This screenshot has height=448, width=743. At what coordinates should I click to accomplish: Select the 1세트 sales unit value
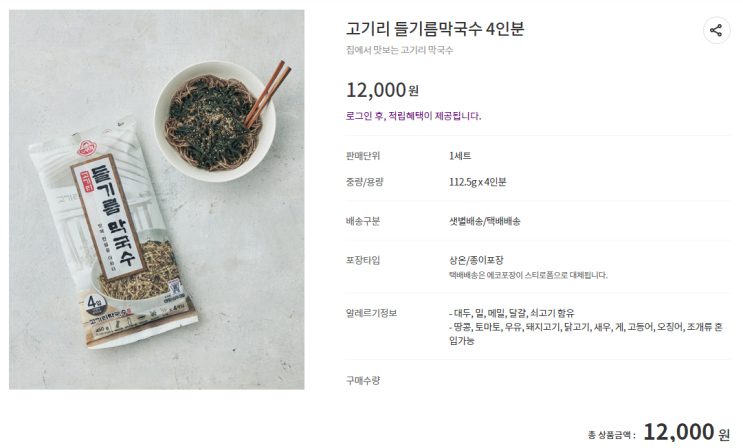(x=460, y=156)
